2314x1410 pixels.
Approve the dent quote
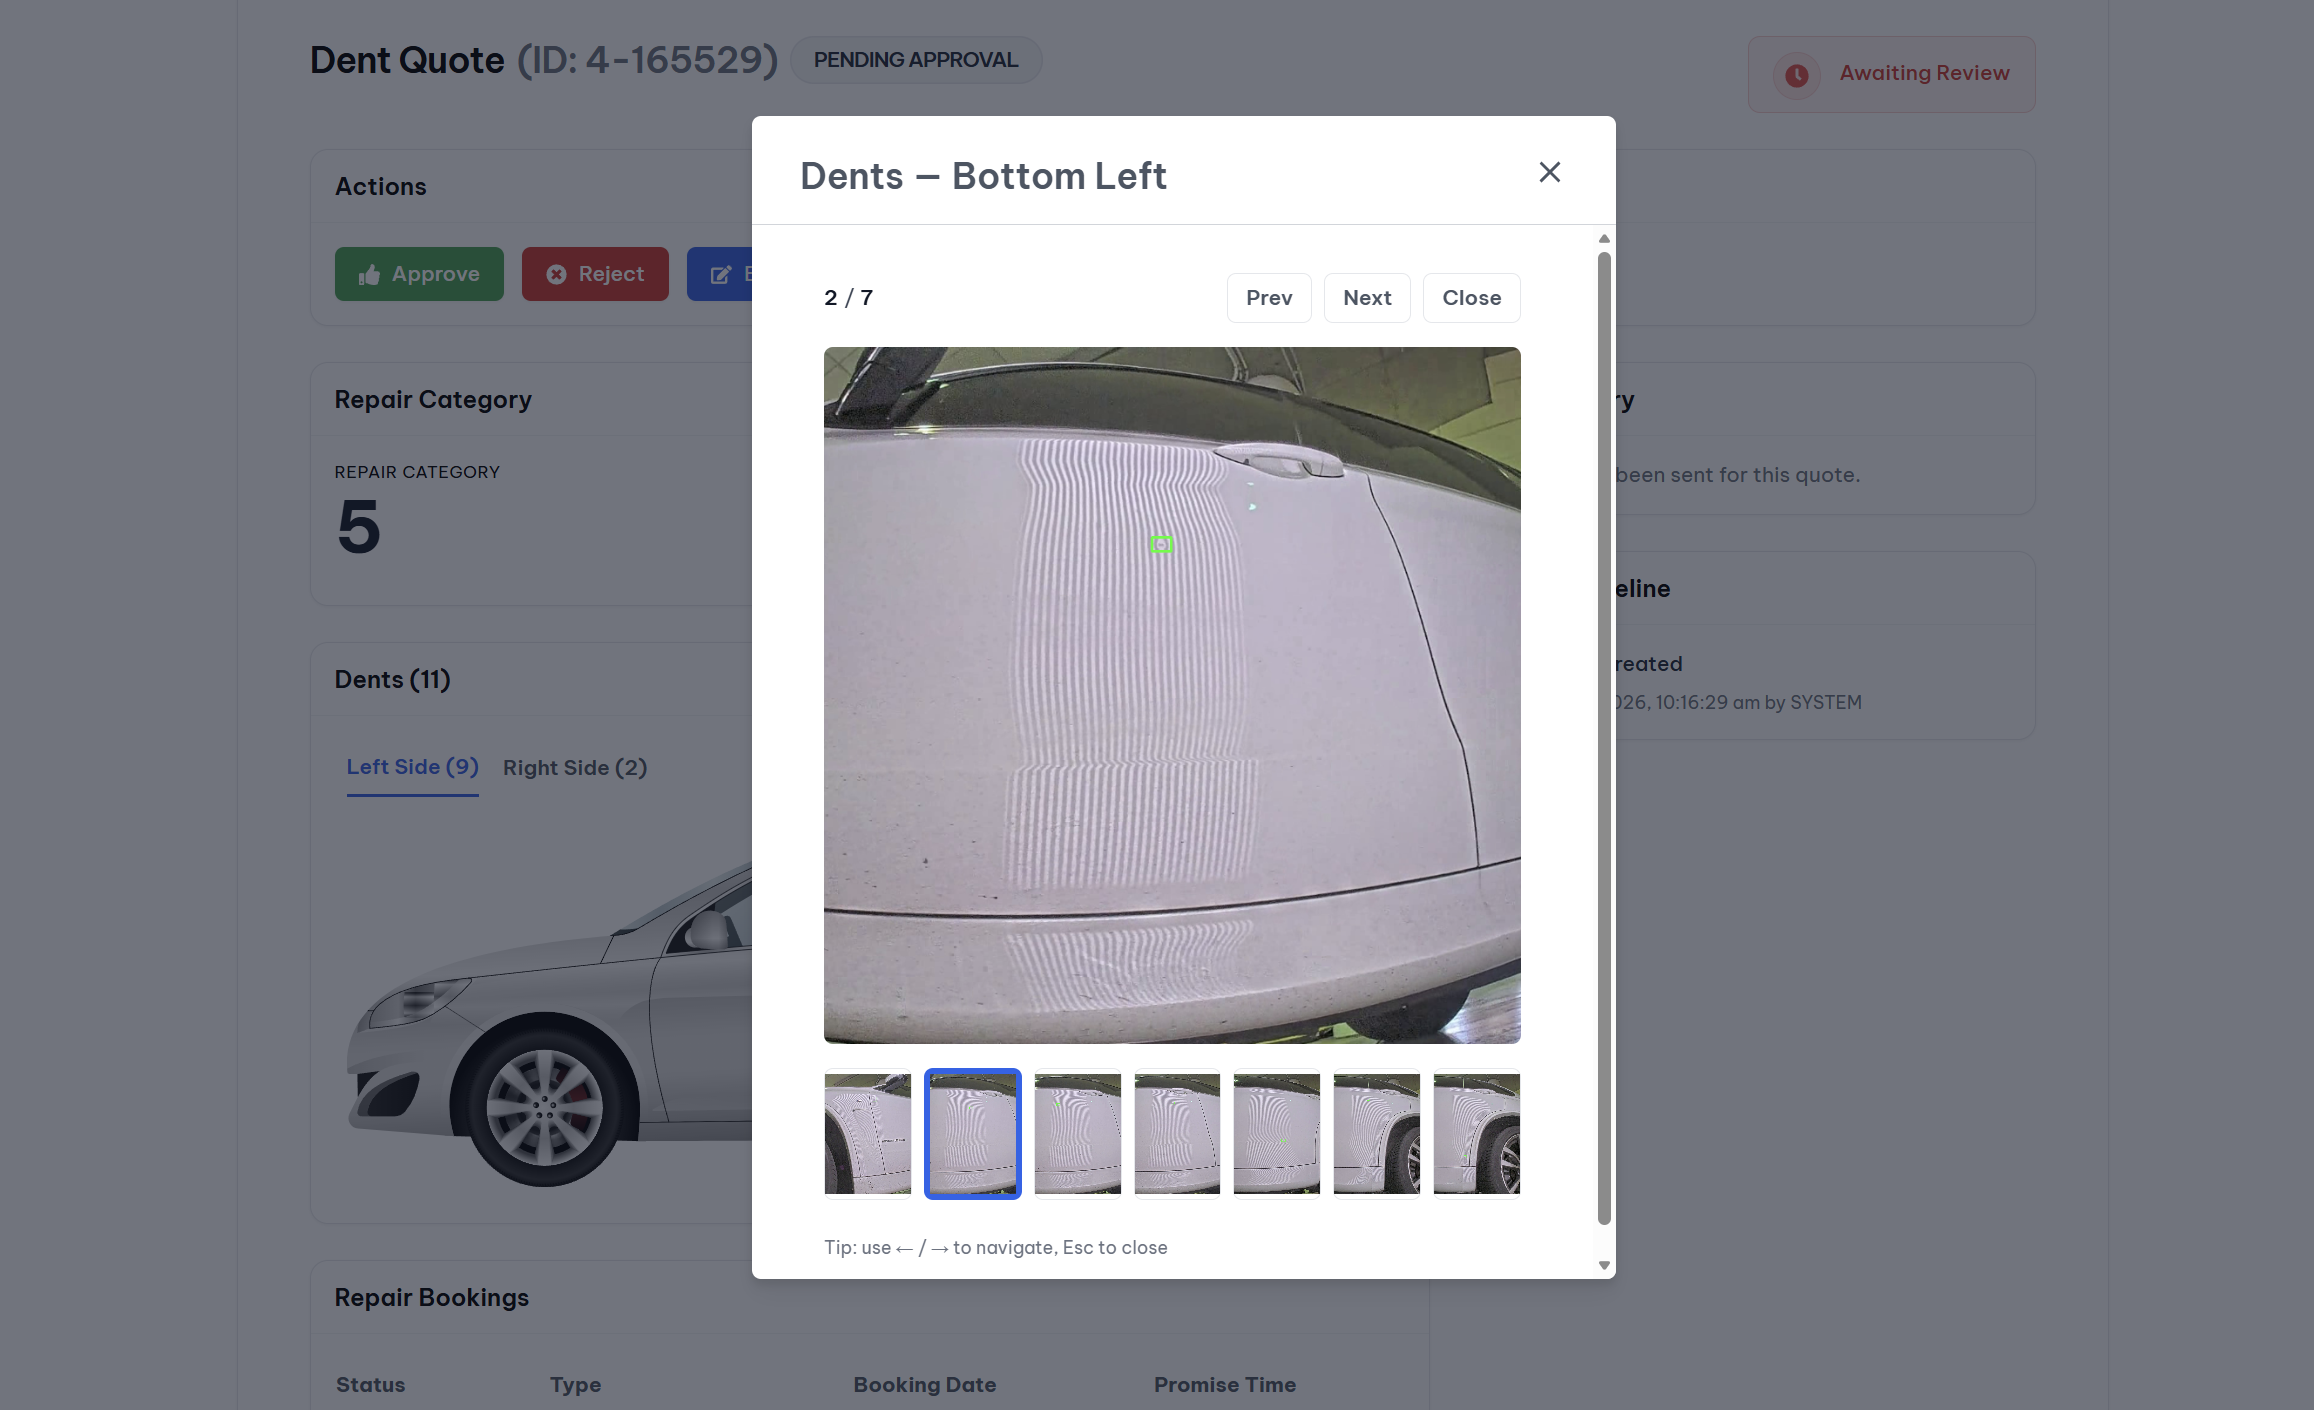[419, 274]
